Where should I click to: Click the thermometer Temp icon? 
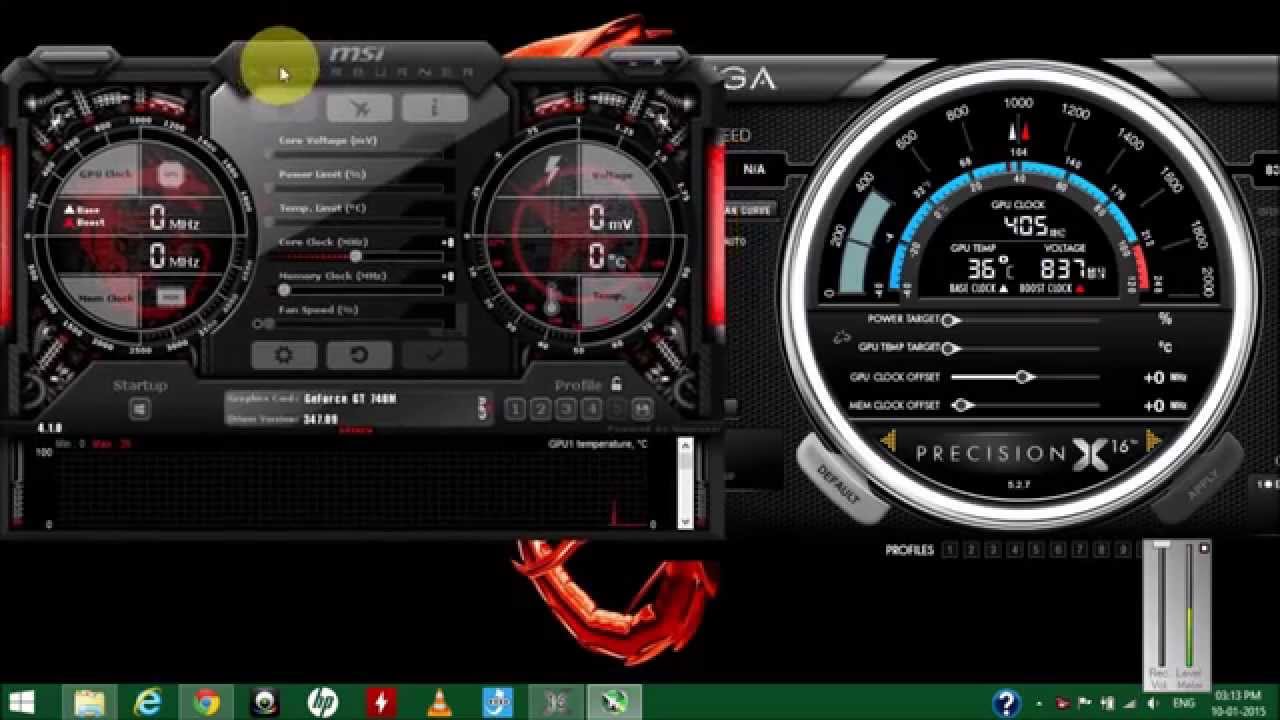pos(551,298)
